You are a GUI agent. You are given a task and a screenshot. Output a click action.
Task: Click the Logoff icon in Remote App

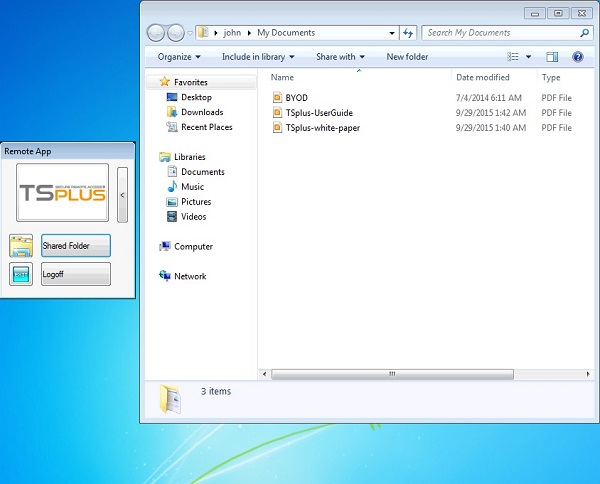(x=21, y=275)
